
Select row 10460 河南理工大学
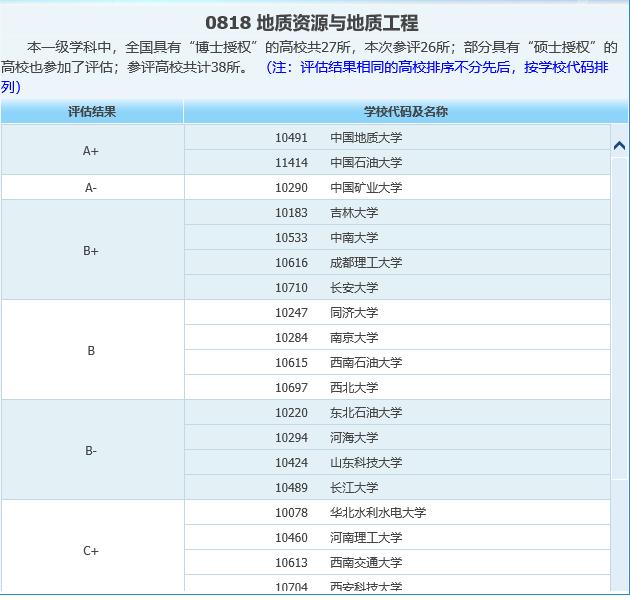click(x=397, y=537)
